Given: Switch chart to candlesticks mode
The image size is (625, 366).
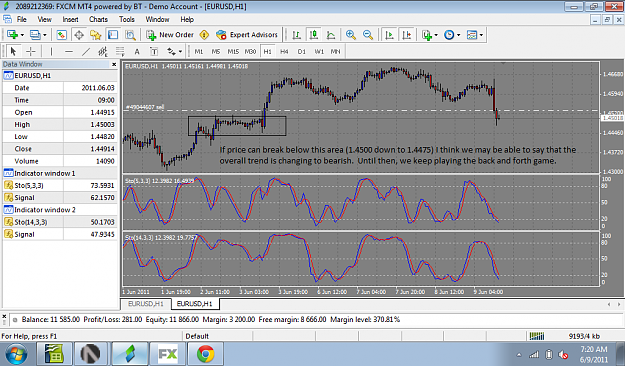Looking at the screenshot, I should tap(314, 35).
